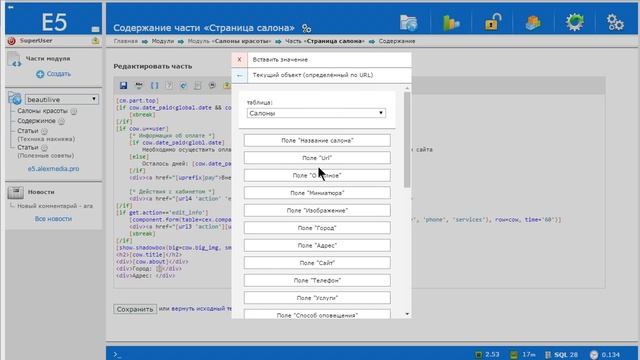Click the dialog scrollbar down arrow
This screenshot has height=360, width=640.
point(407,314)
